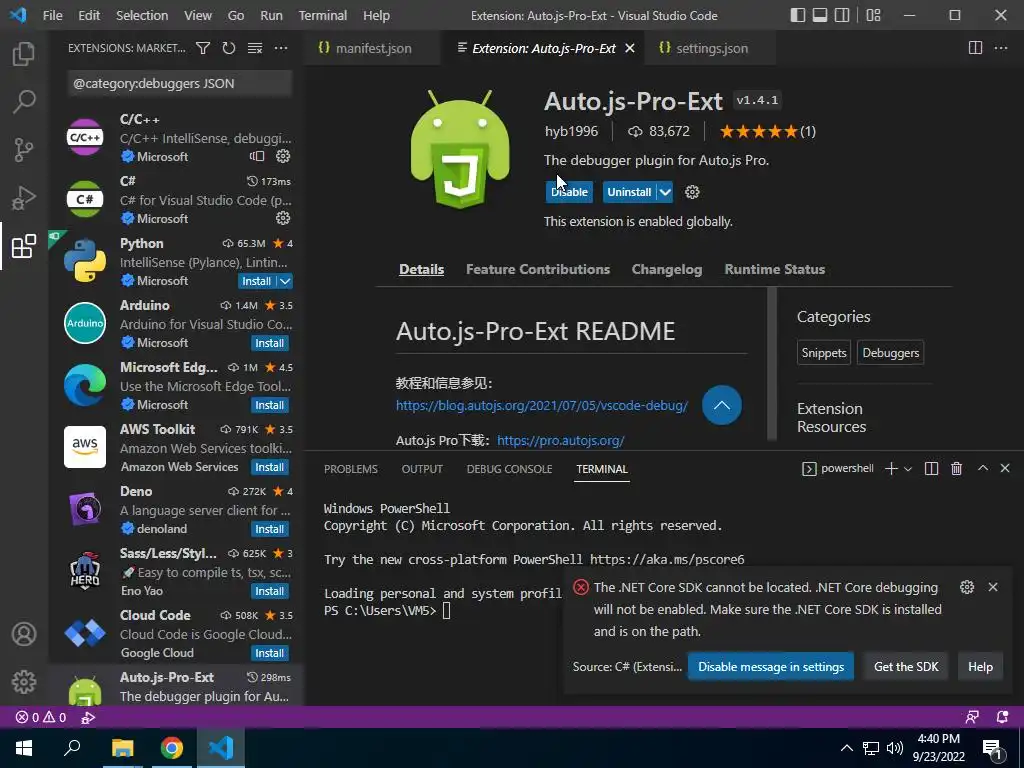1024x768 pixels.
Task: Open the Changelog tab
Action: (667, 269)
